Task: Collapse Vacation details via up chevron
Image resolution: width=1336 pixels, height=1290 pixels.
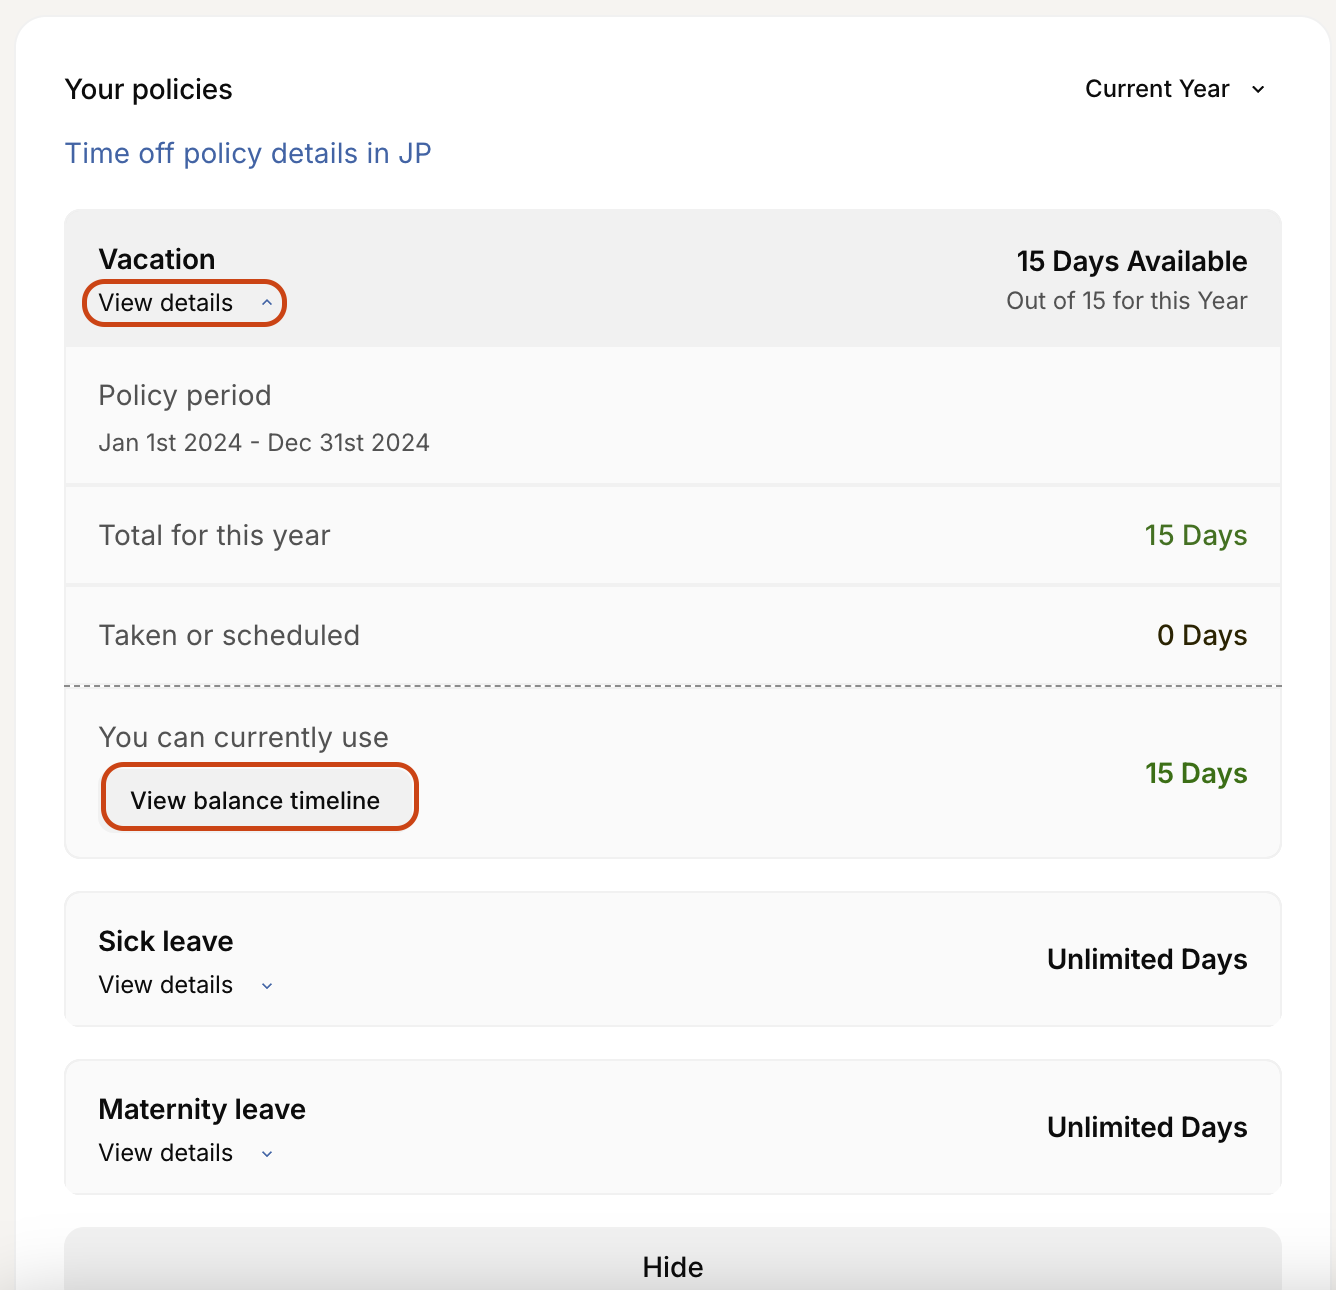Action: click(267, 303)
